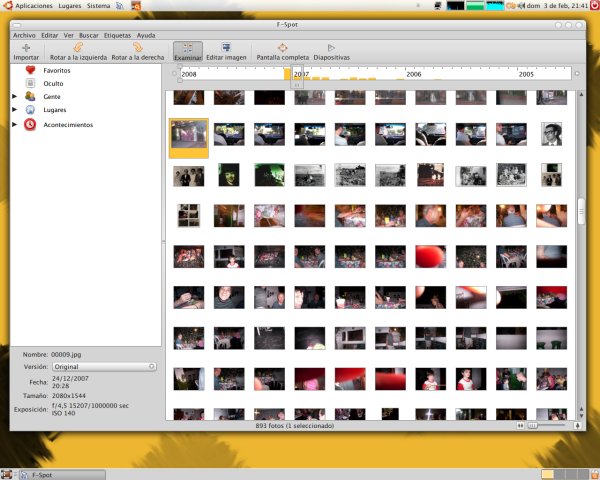Select the portrait of man with glasses
This screenshot has height=480, width=600.
(551, 134)
